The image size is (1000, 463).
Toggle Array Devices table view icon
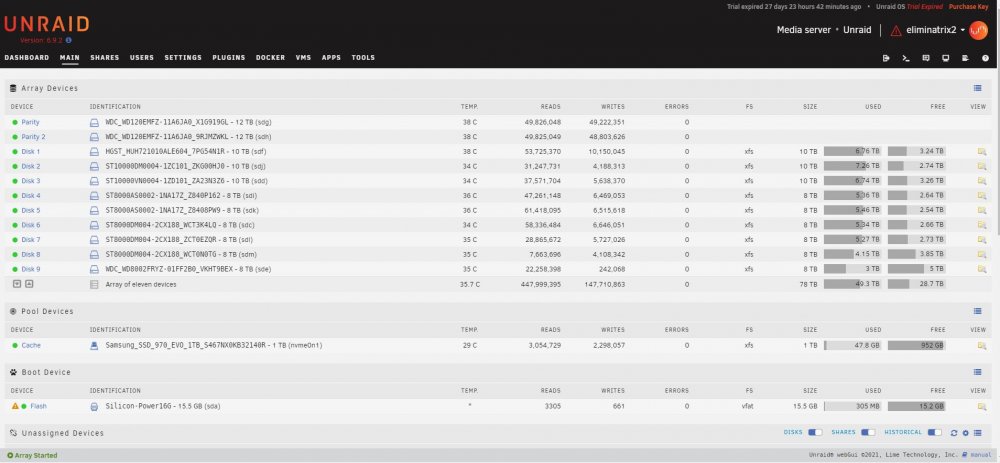click(x=978, y=88)
